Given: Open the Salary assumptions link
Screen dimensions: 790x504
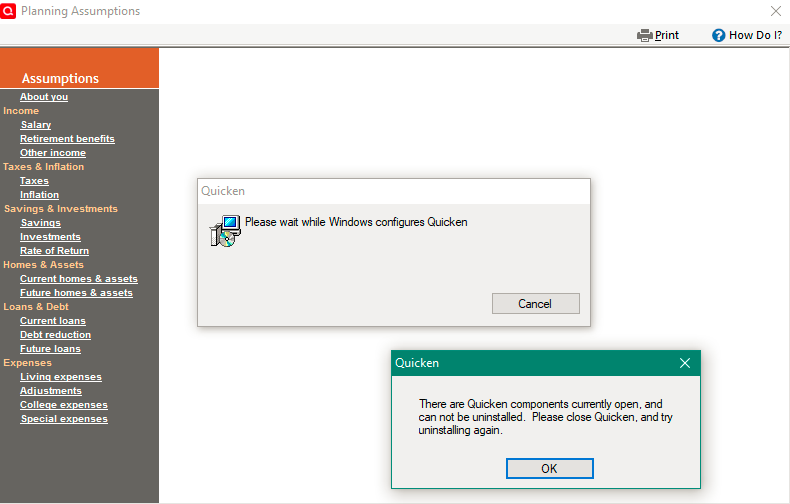Looking at the screenshot, I should point(36,124).
